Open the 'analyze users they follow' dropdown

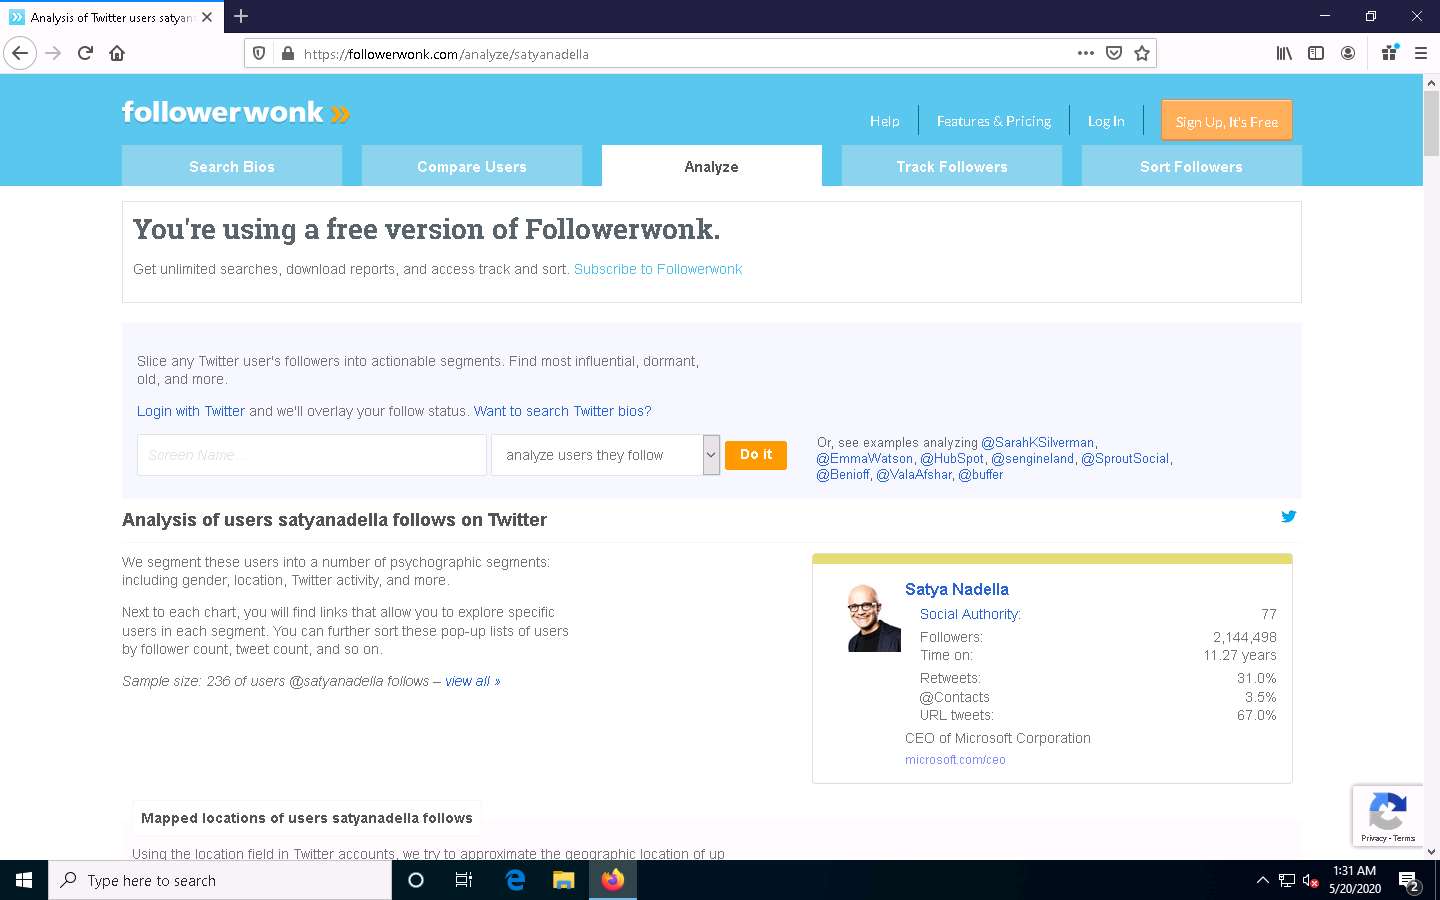pyautogui.click(x=605, y=455)
